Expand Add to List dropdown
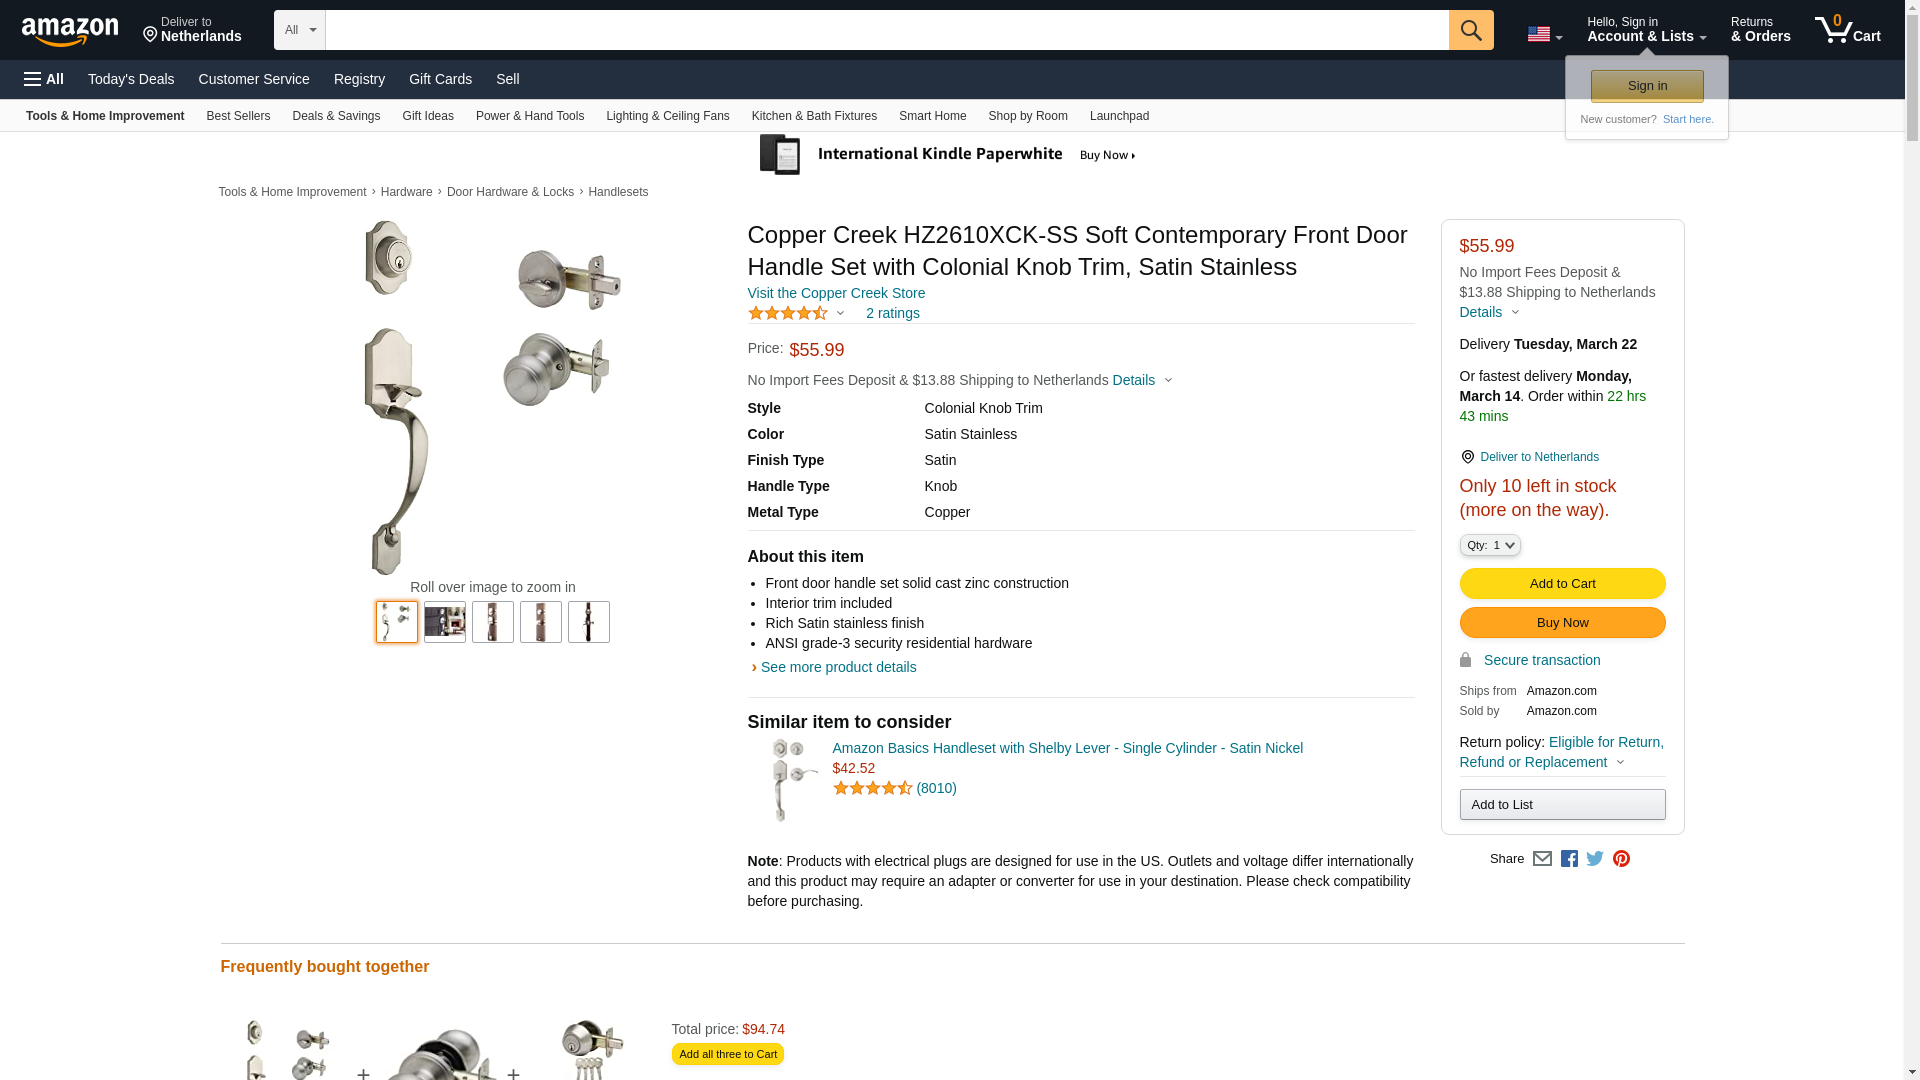The height and width of the screenshot is (1080, 1920). pos(1562,805)
